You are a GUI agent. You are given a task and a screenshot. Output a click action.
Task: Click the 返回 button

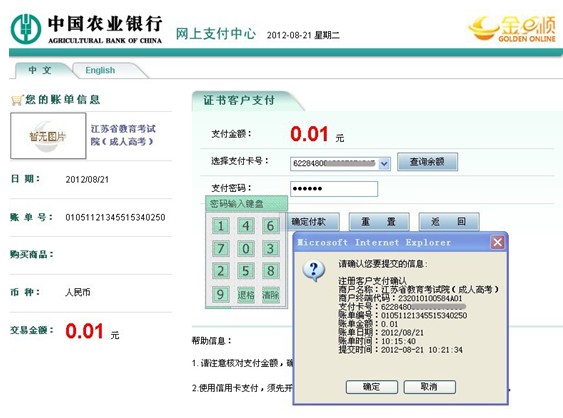[449, 222]
